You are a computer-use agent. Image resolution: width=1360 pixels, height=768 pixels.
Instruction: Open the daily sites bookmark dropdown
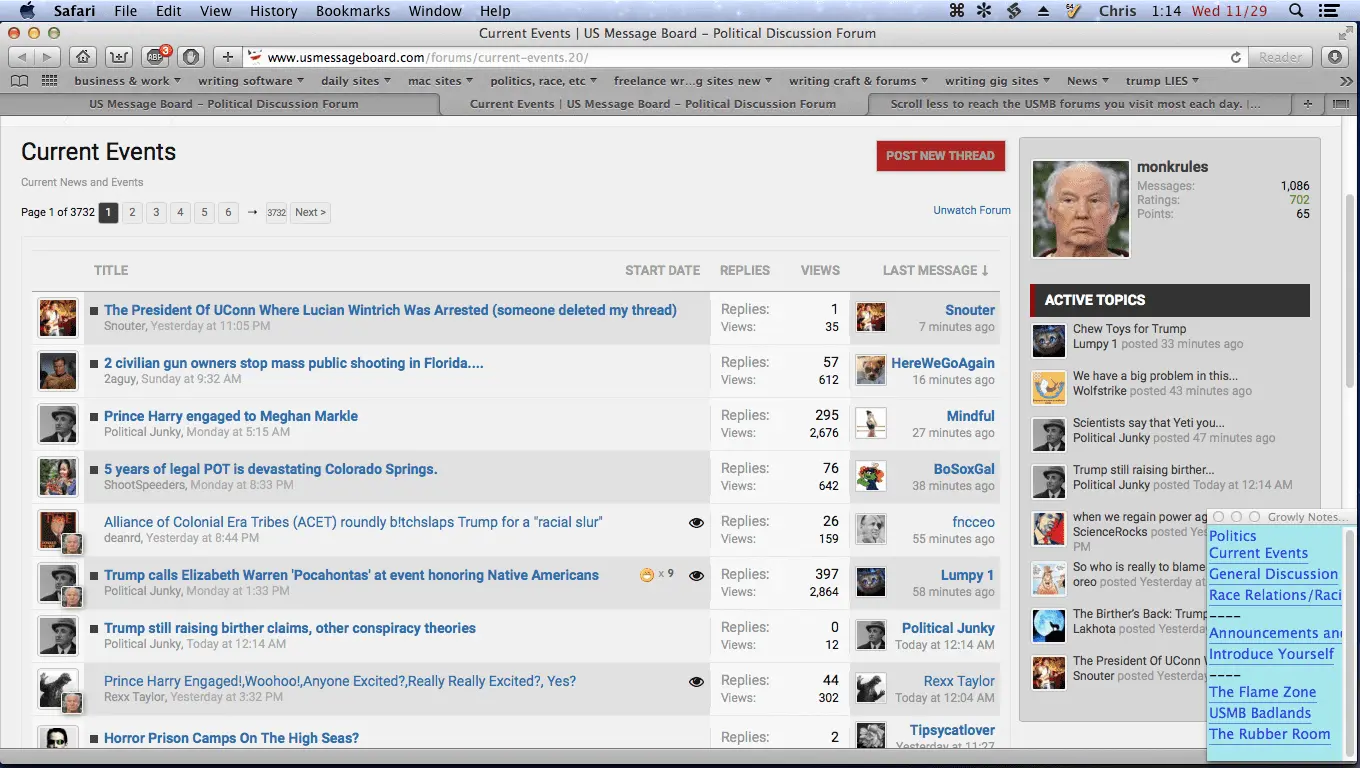point(356,80)
